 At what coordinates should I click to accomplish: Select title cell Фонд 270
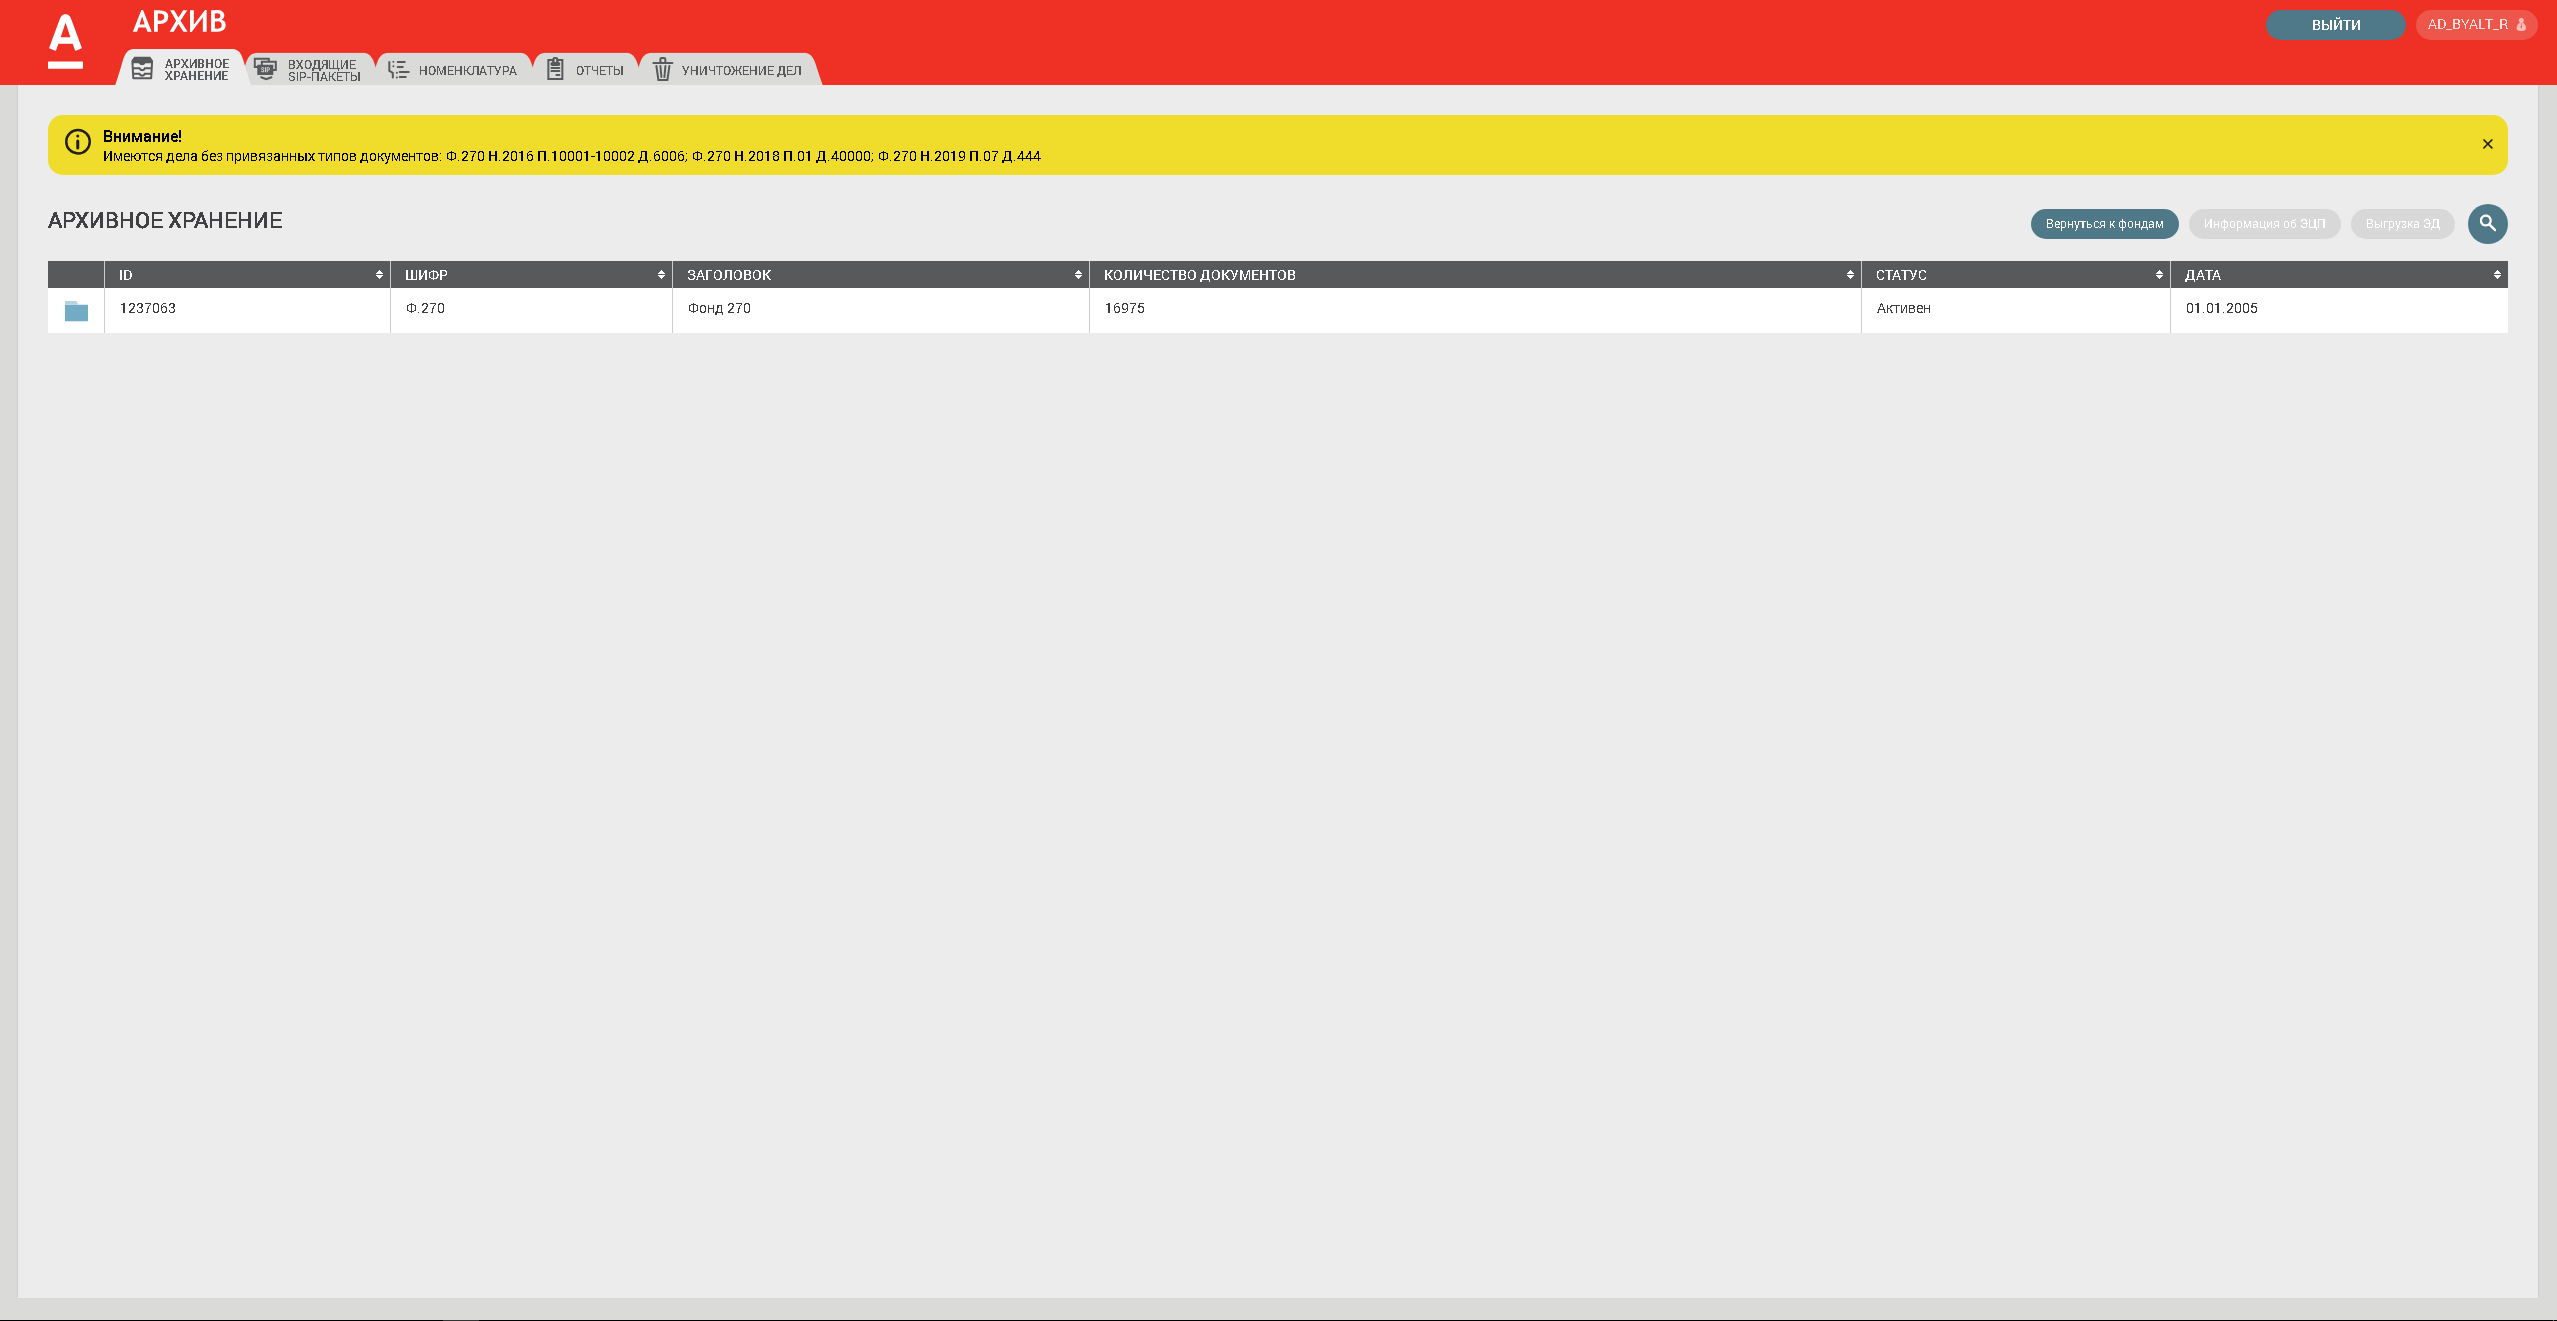(x=880, y=309)
